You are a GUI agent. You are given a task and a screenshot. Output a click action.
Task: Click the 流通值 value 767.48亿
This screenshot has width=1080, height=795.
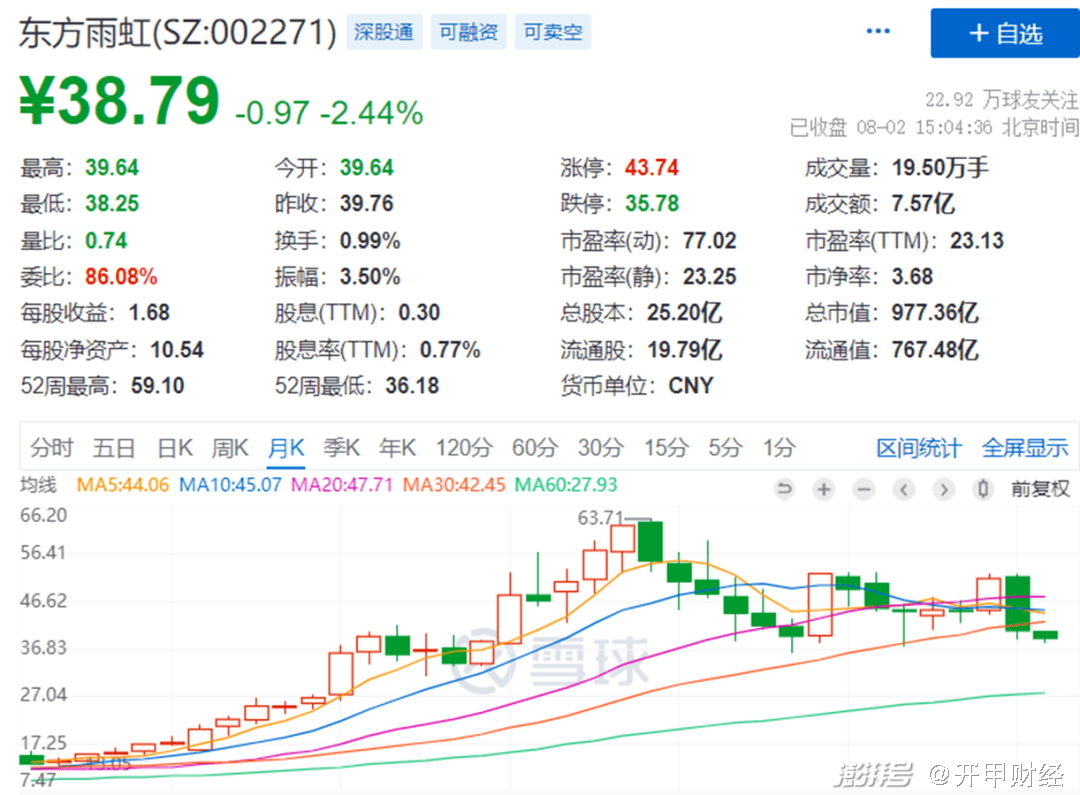click(935, 349)
